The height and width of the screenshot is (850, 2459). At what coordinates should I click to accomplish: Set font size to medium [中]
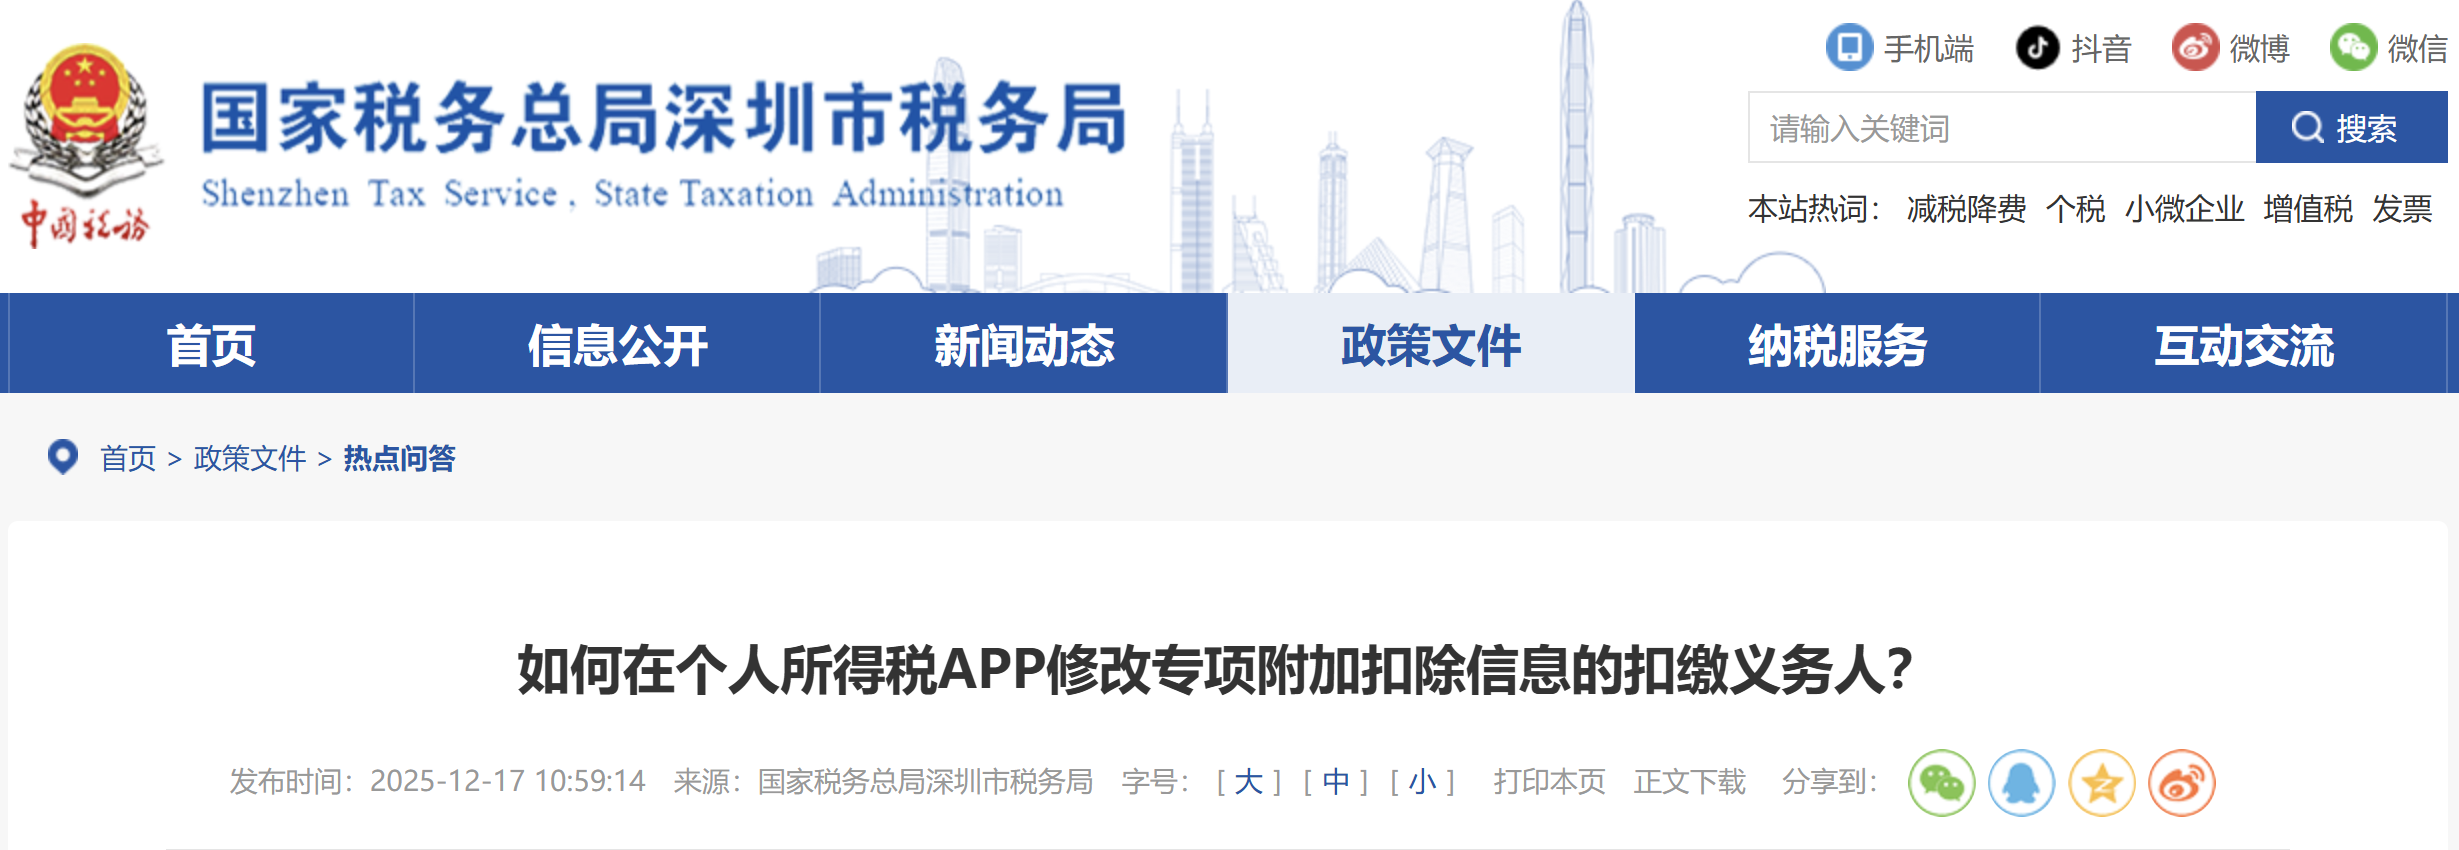(1335, 781)
